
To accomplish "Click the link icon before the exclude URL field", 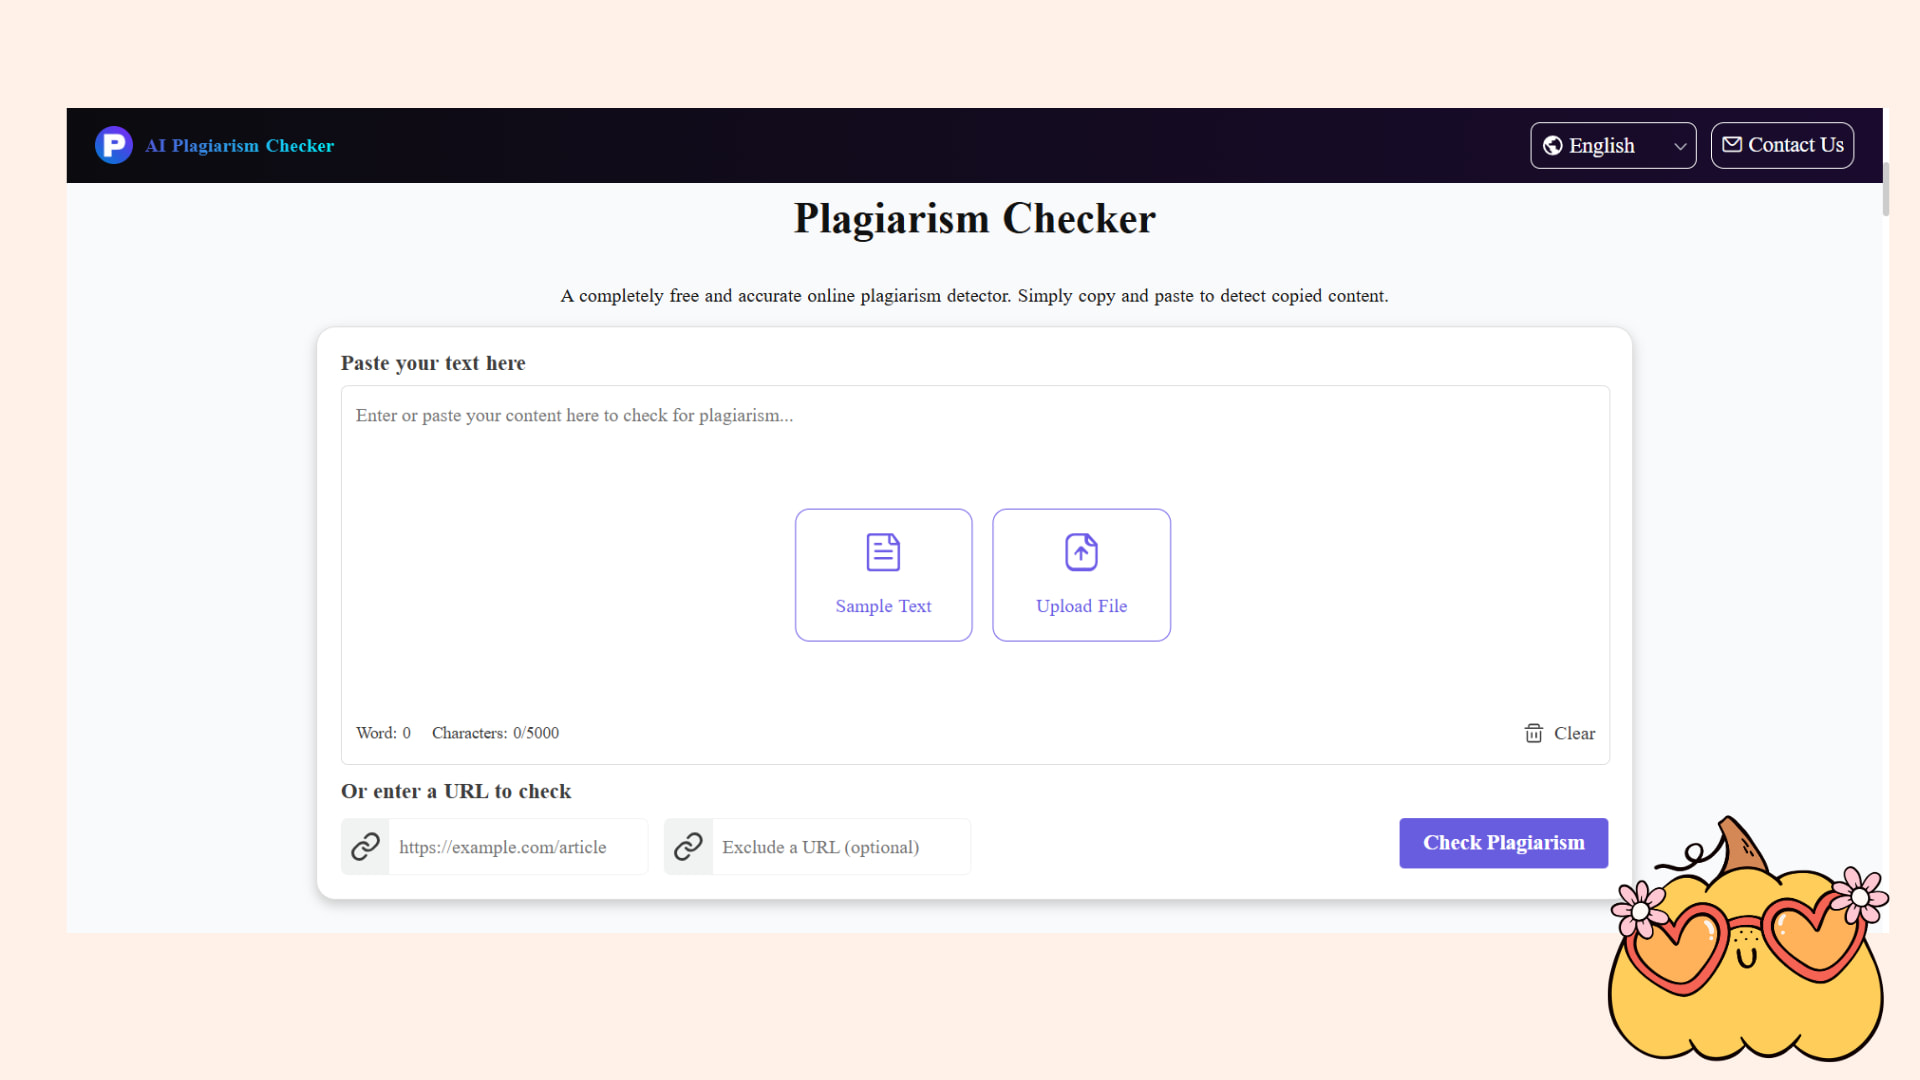I will (688, 846).
